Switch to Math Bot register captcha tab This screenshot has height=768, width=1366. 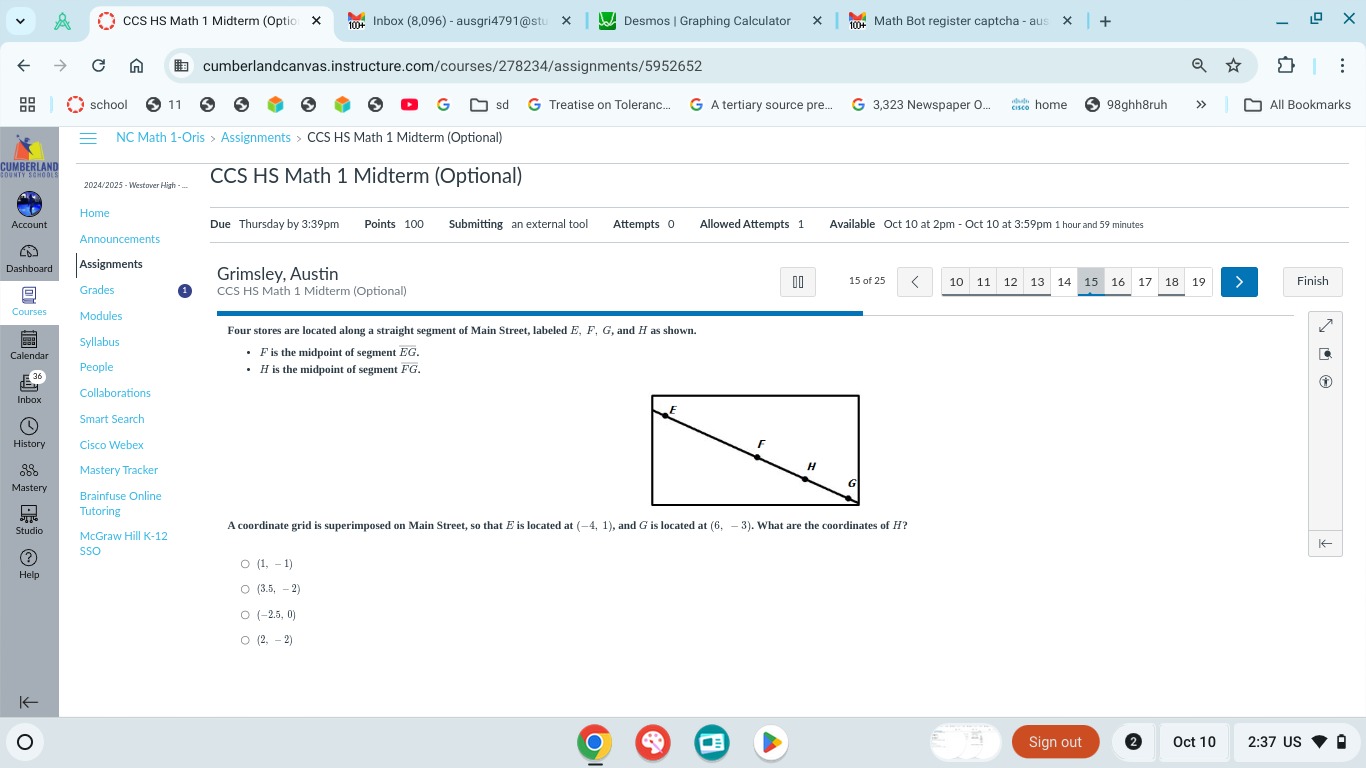959,21
